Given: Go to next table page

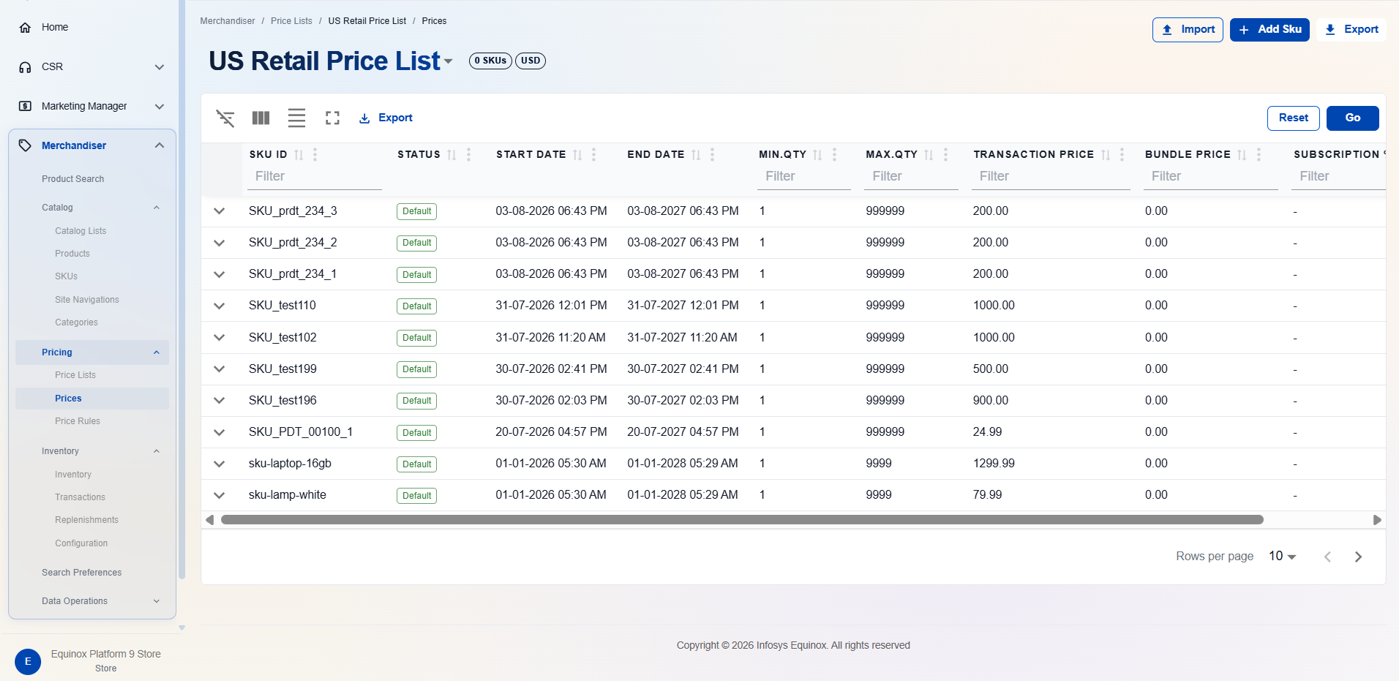Looking at the screenshot, I should coord(1358,557).
